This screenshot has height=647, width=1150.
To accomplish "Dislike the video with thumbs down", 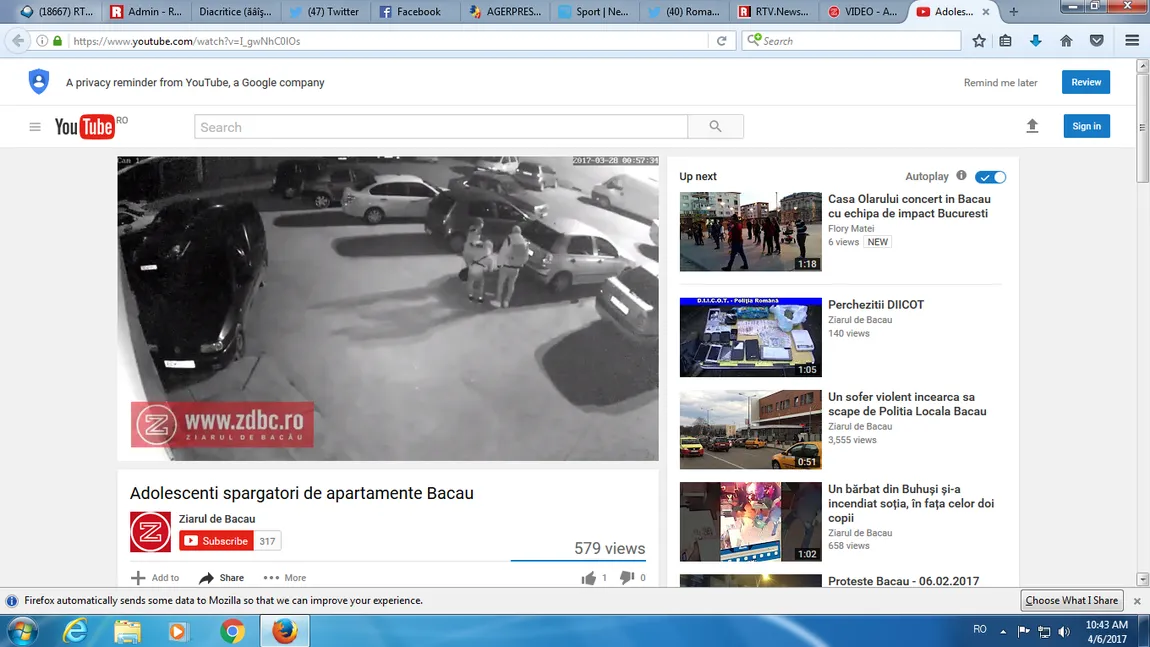I will pyautogui.click(x=626, y=578).
